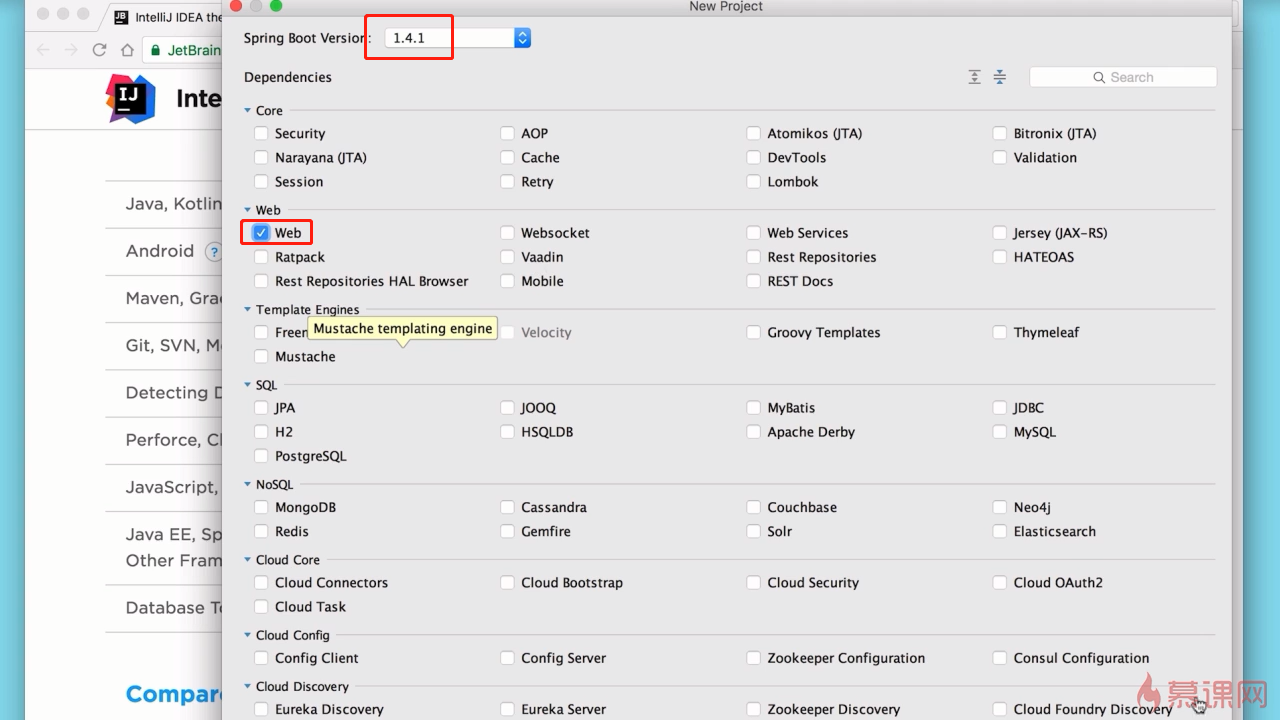Check the Atomikos (JTA) dependency
The height and width of the screenshot is (720, 1280).
[x=753, y=133]
